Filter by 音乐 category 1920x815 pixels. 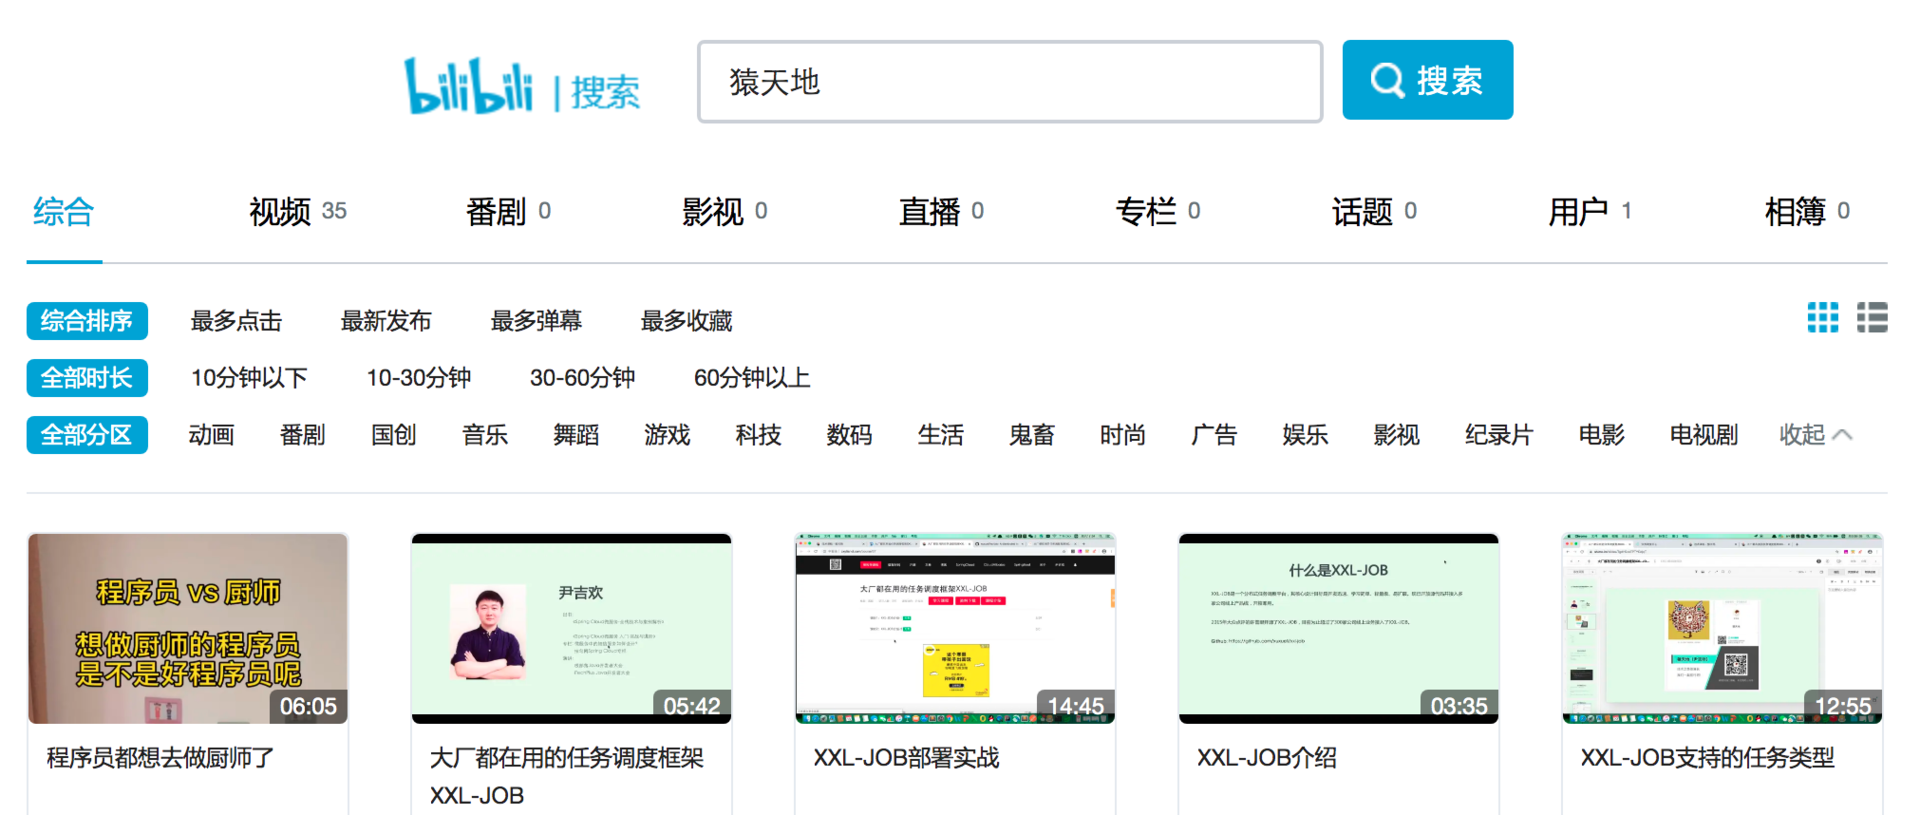(x=485, y=435)
